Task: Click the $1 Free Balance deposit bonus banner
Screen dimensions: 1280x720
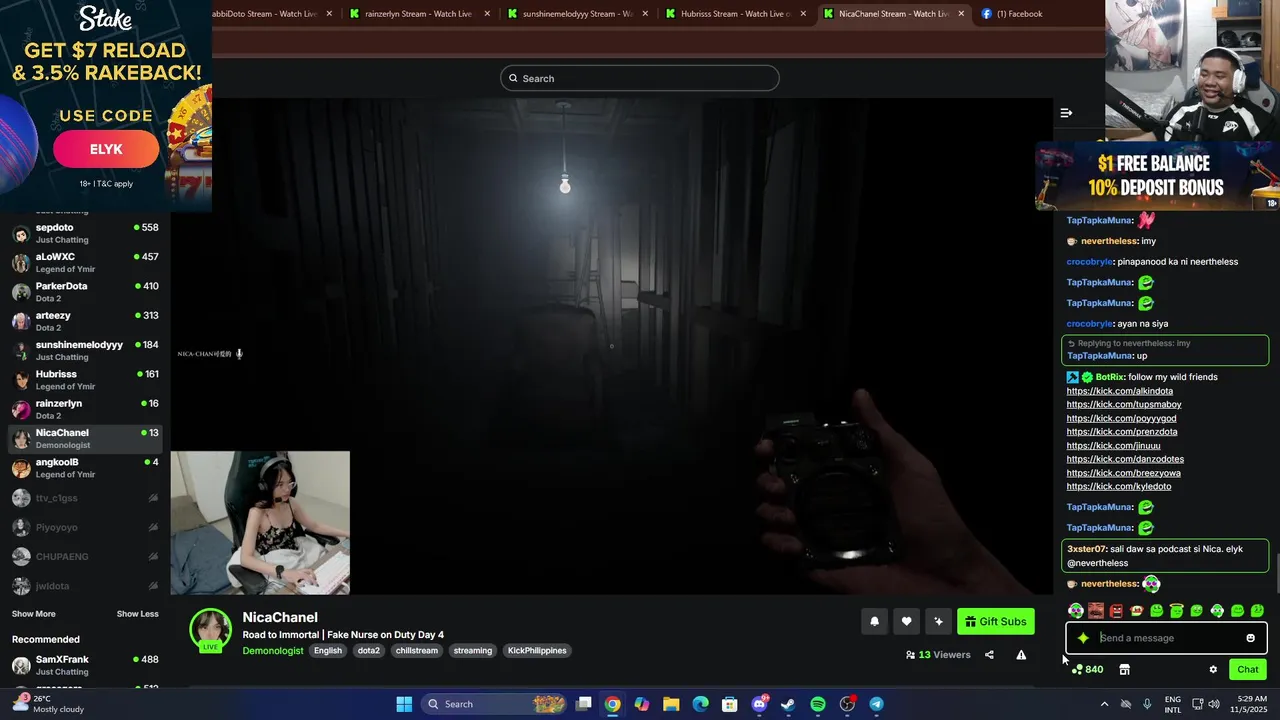Action: click(x=1158, y=175)
